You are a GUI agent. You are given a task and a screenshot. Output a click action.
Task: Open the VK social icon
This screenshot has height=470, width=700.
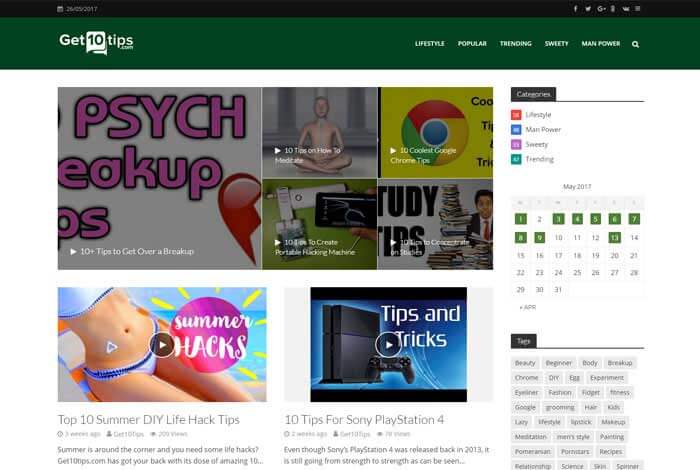point(625,8)
